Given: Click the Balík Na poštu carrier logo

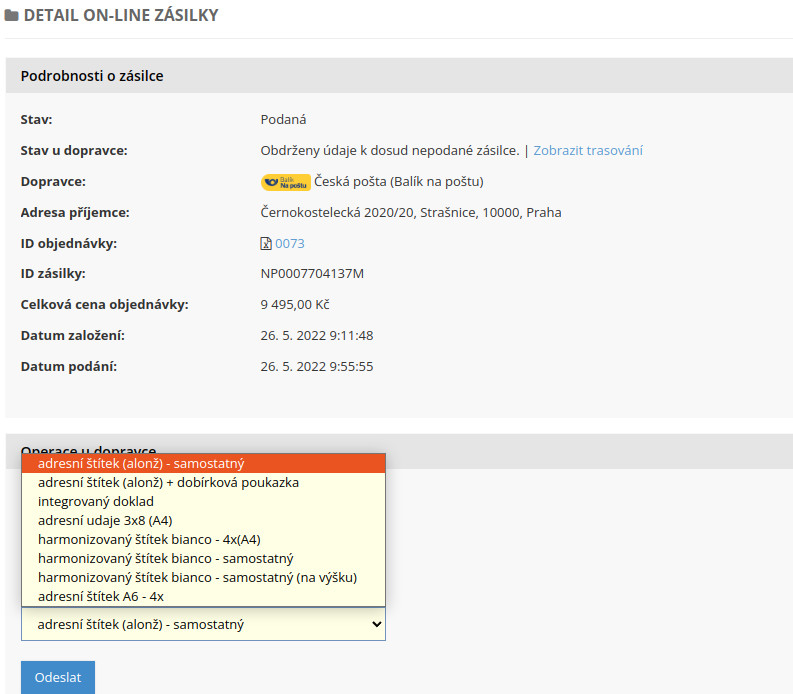Looking at the screenshot, I should tap(286, 182).
